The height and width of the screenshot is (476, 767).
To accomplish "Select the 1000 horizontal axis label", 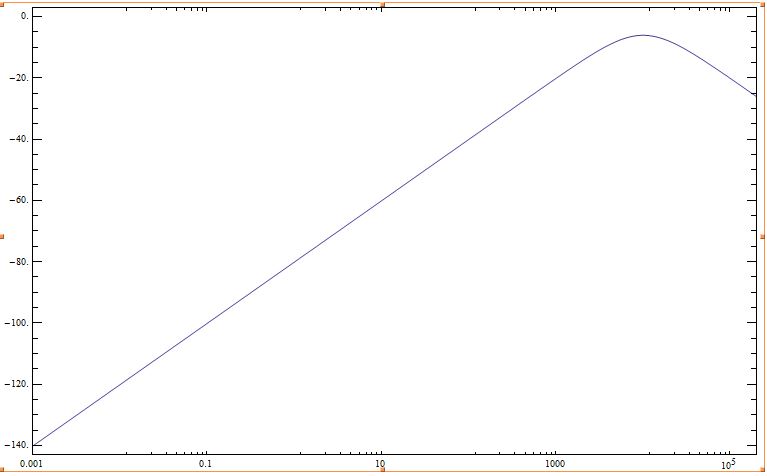I will (x=554, y=465).
